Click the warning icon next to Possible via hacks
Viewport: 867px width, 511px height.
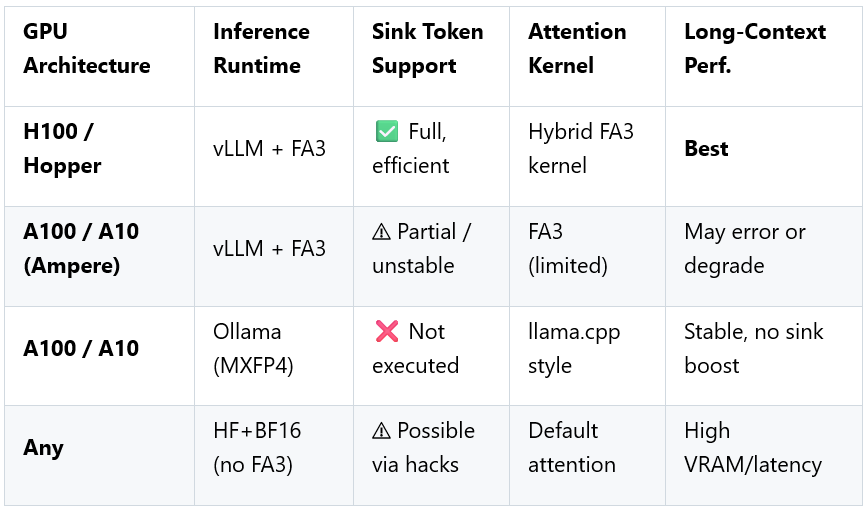[x=382, y=431]
